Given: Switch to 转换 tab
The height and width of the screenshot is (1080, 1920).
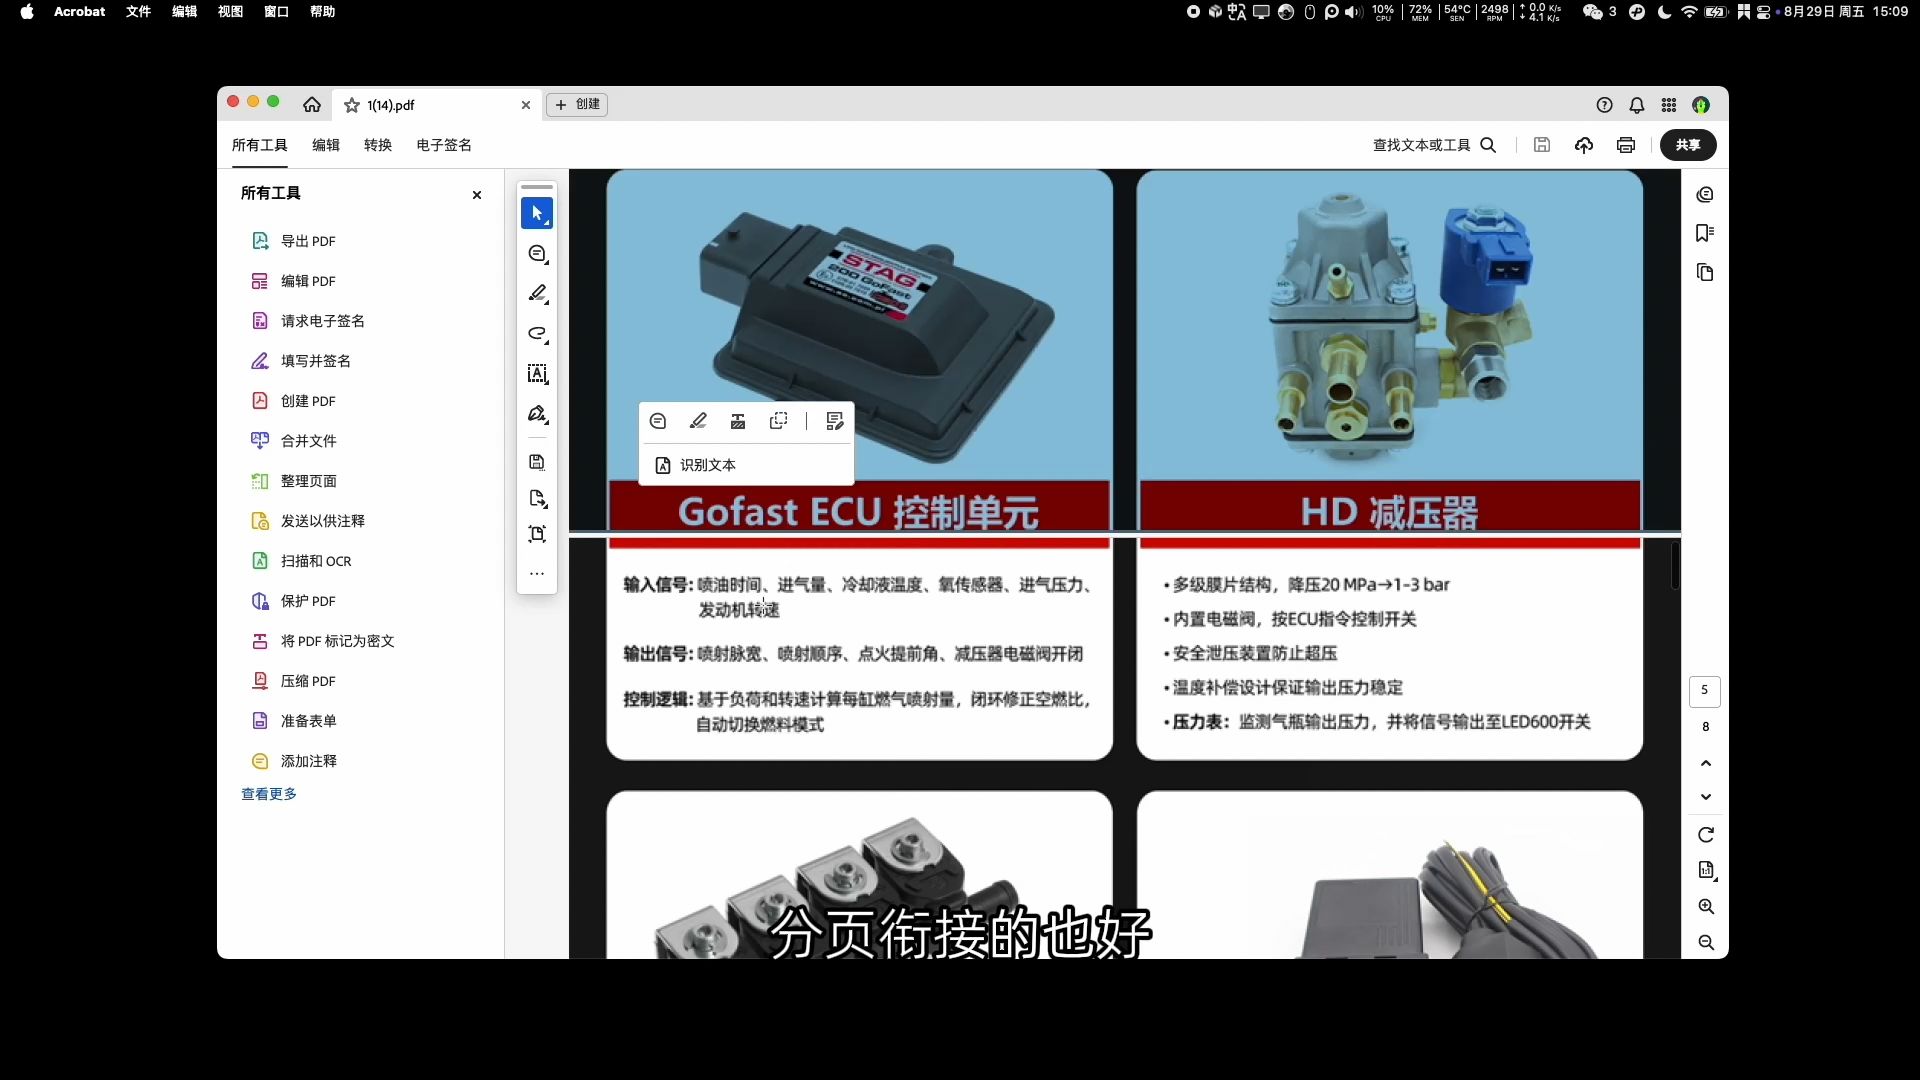Looking at the screenshot, I should pyautogui.click(x=378, y=145).
